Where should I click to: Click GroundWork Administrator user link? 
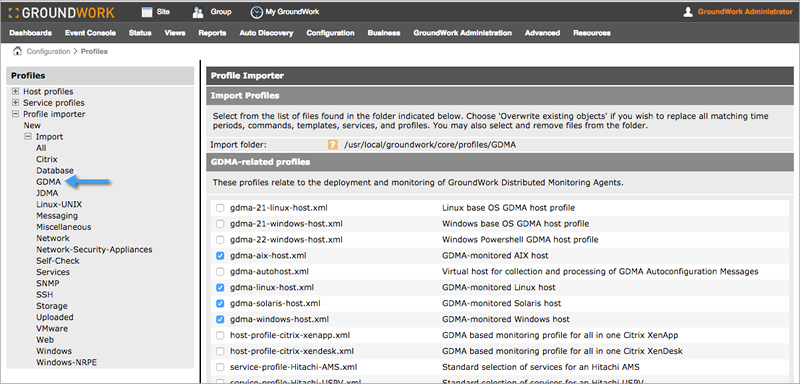coord(745,12)
